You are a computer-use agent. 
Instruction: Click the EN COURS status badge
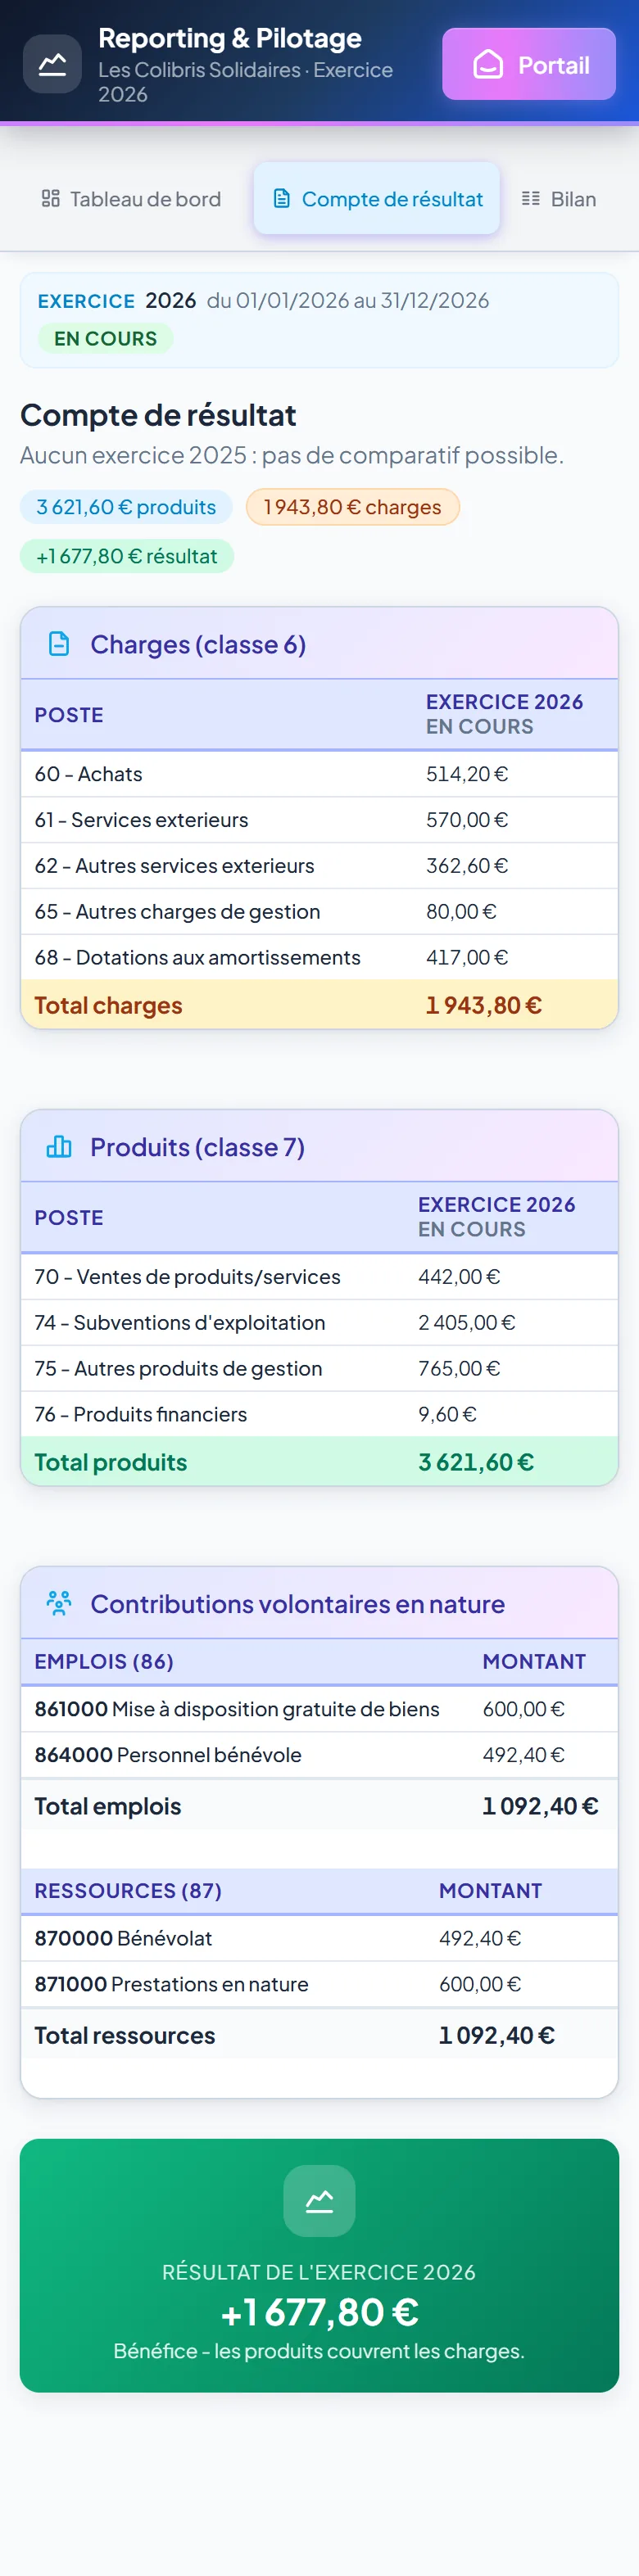tap(105, 339)
